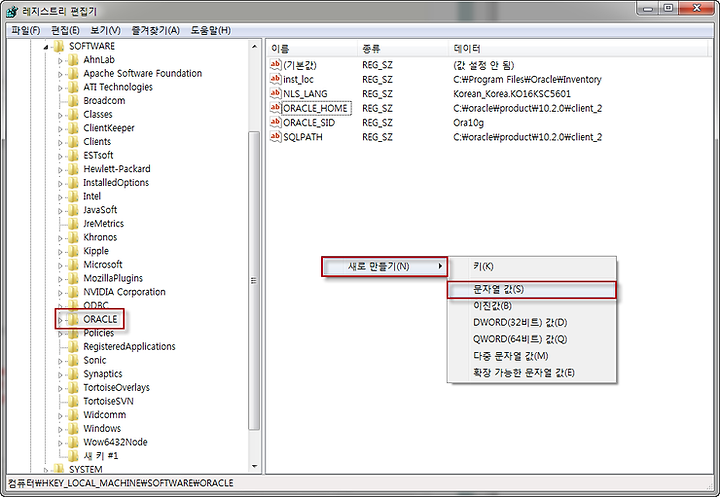Image resolution: width=720 pixels, height=497 pixels.
Task: Click the folder icon beside Apache Software Foundation
Action: point(73,73)
